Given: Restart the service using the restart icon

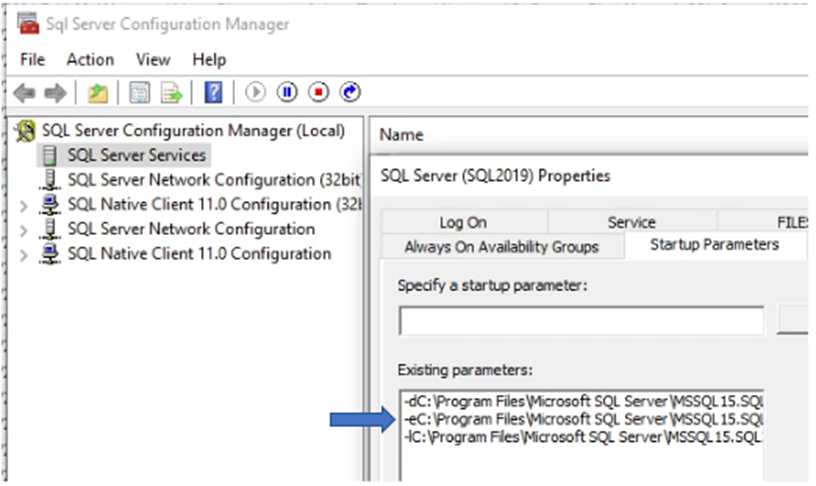Looking at the screenshot, I should (x=350, y=93).
